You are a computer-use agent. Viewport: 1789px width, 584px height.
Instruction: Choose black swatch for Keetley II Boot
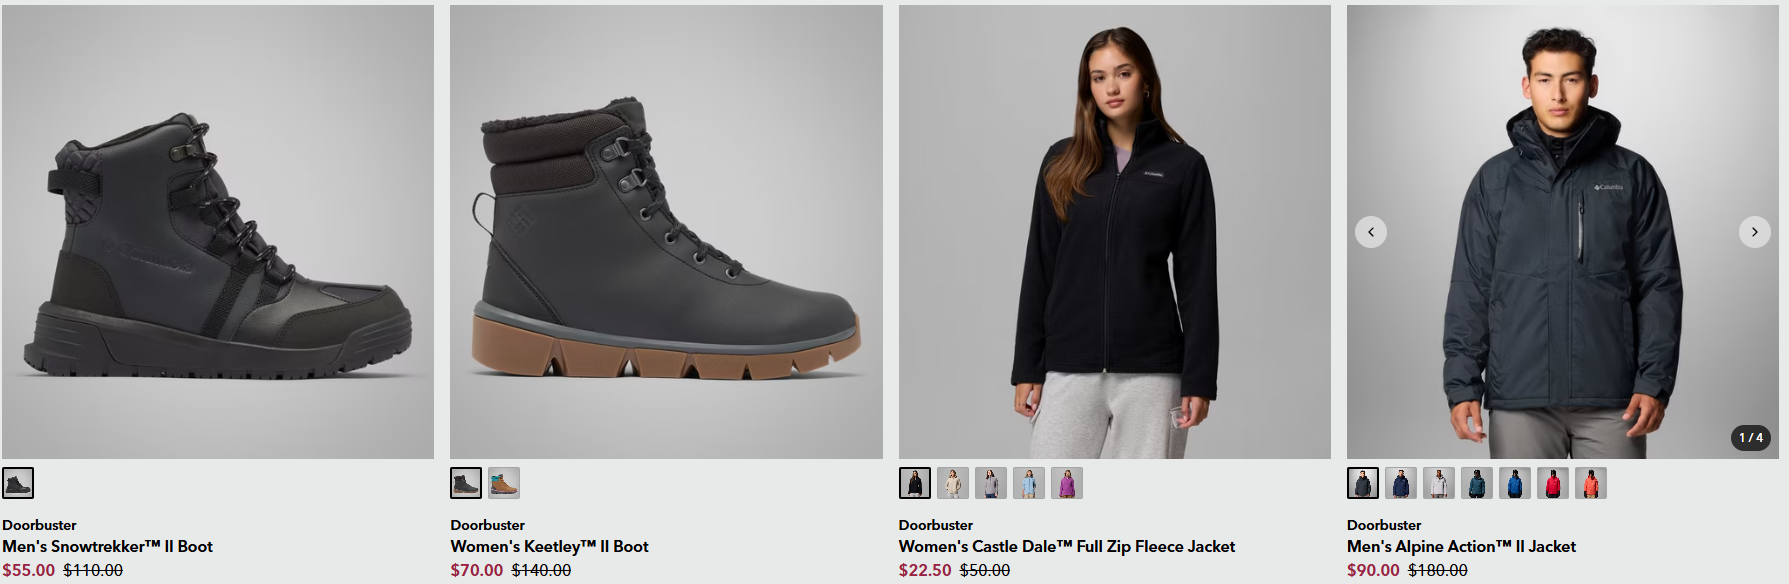click(466, 483)
